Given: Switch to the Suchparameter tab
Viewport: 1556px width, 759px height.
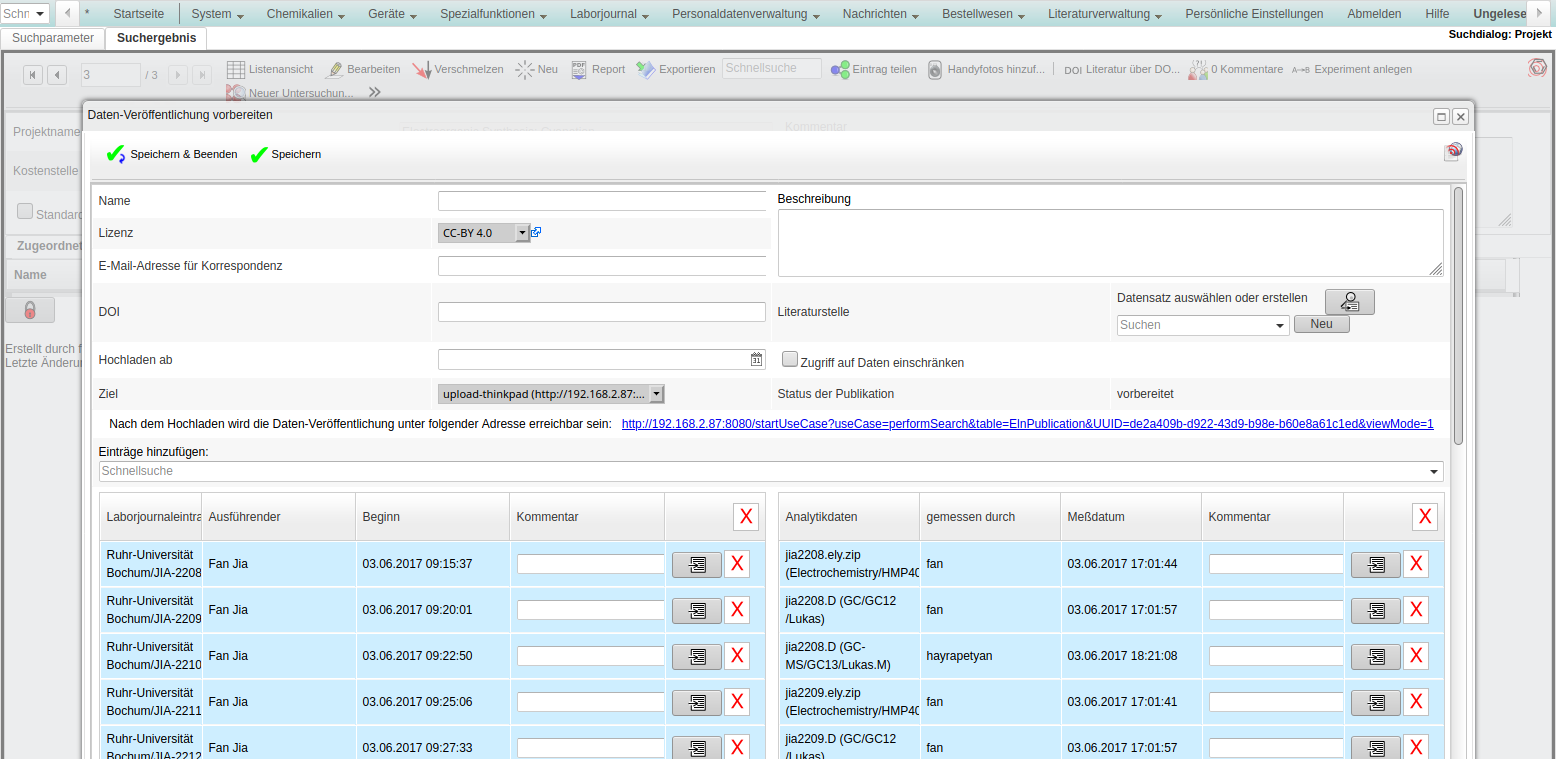Looking at the screenshot, I should click(53, 38).
